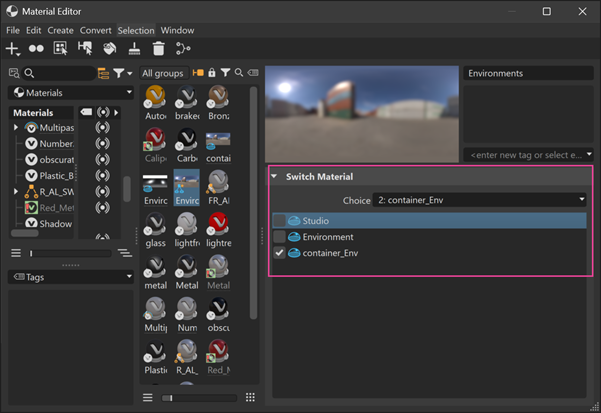Click the broom cleanup icon in toolbar
This screenshot has height=413, width=601.
134,49
